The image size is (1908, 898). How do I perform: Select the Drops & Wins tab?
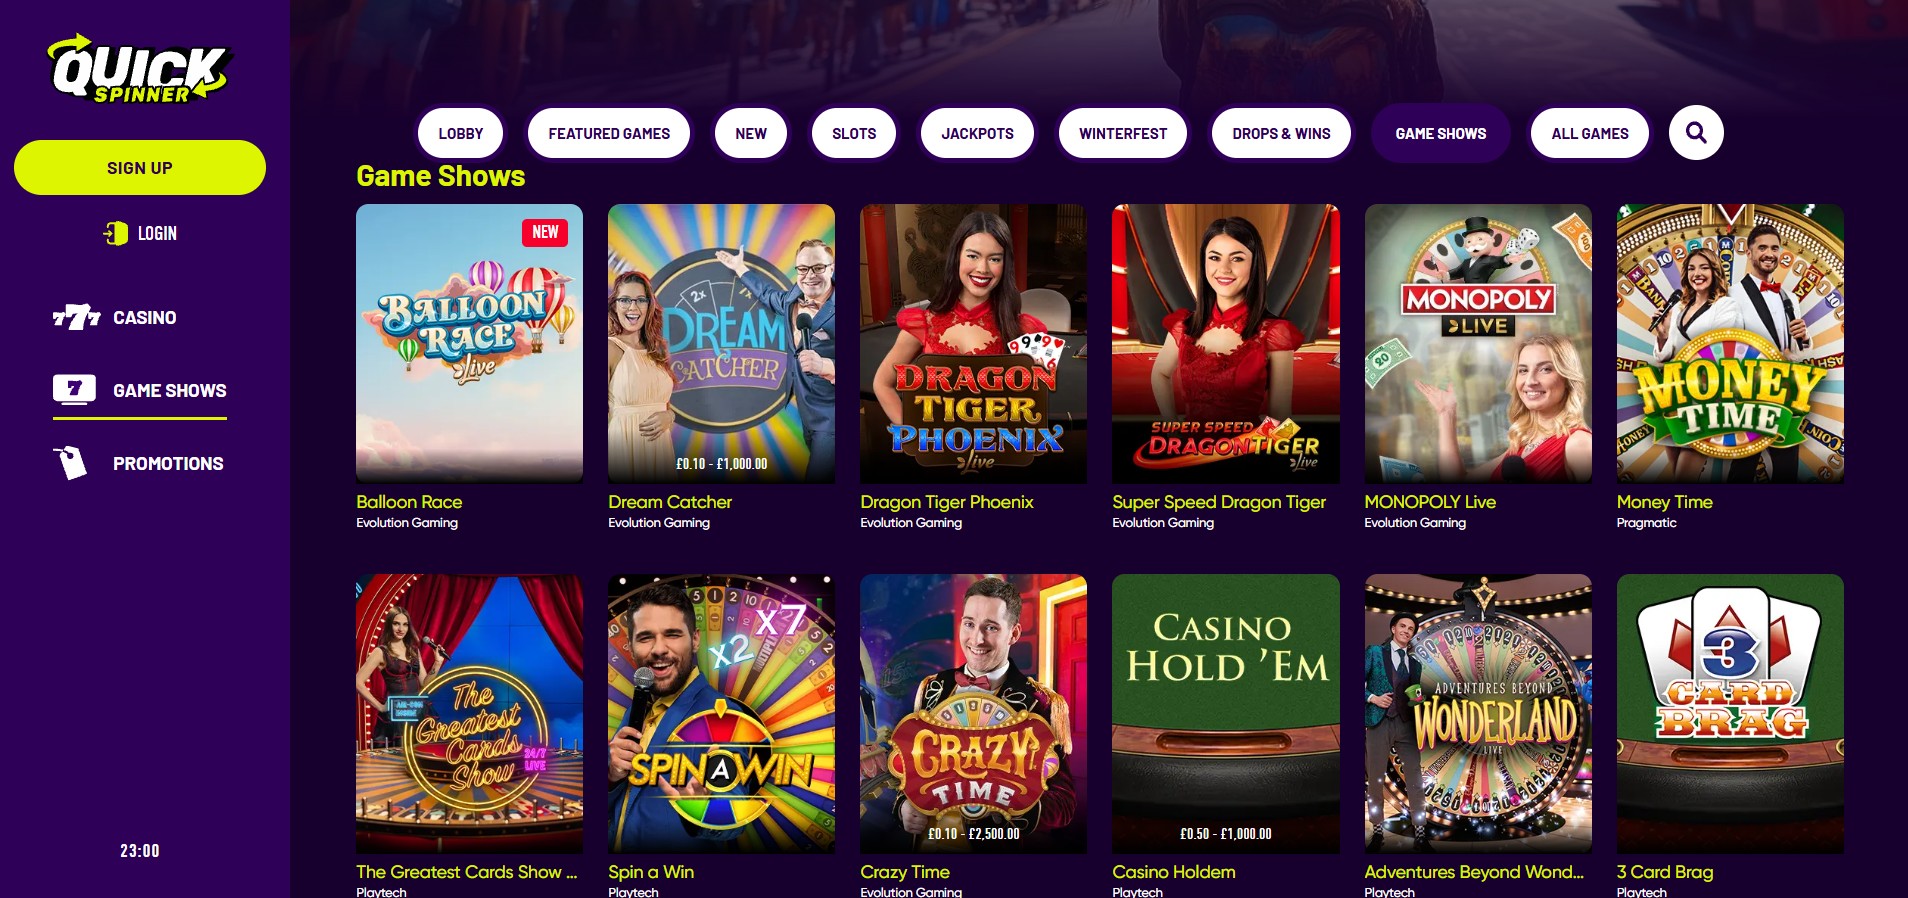(x=1281, y=133)
